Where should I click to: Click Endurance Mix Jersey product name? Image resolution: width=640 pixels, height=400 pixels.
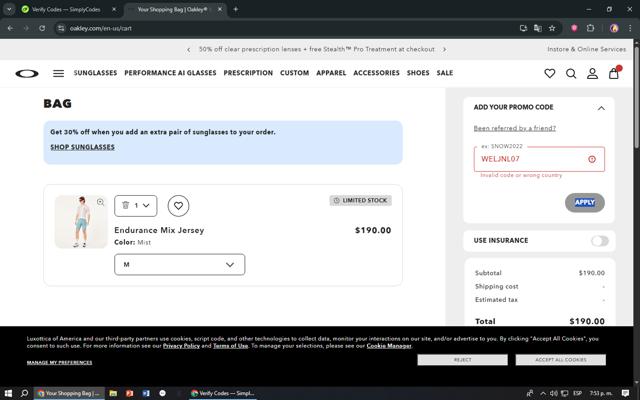(159, 230)
